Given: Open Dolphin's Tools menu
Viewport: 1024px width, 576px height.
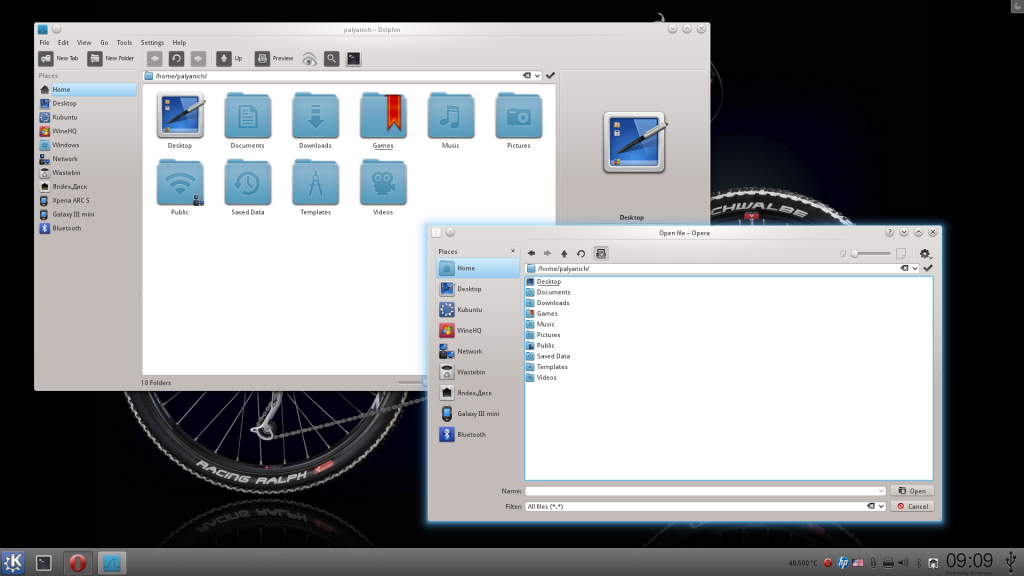Looking at the screenshot, I should tap(124, 42).
